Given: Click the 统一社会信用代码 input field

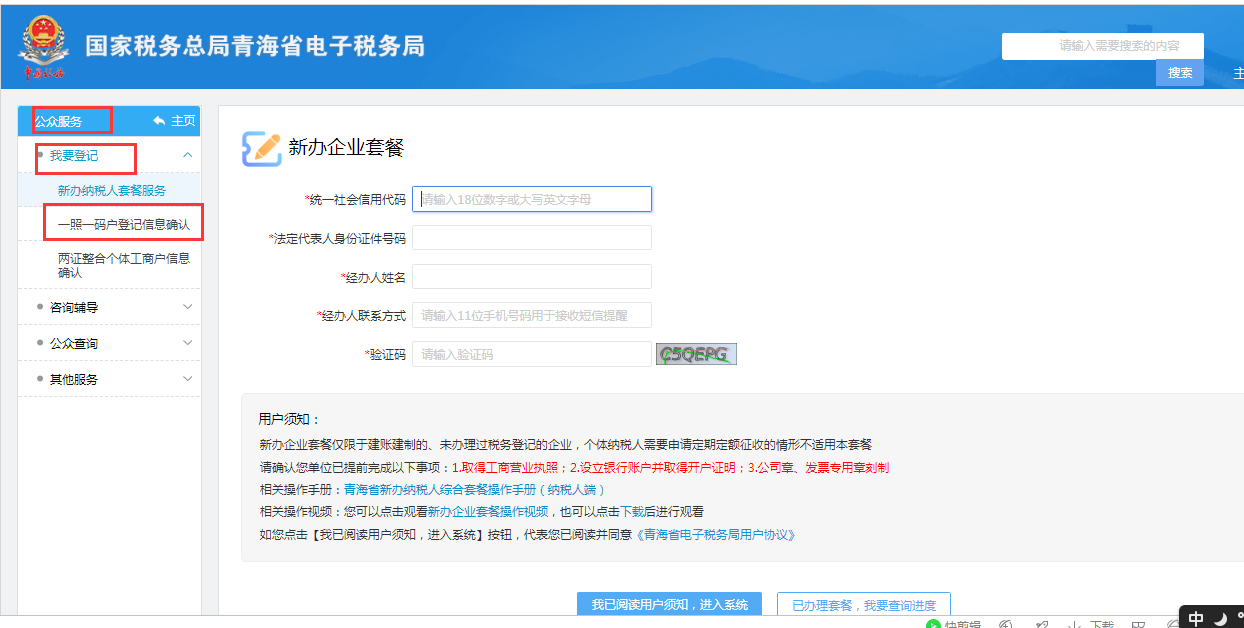Looking at the screenshot, I should [531, 199].
